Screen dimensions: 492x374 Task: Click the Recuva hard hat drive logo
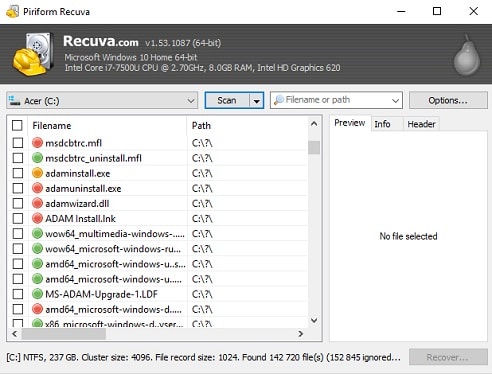click(34, 54)
